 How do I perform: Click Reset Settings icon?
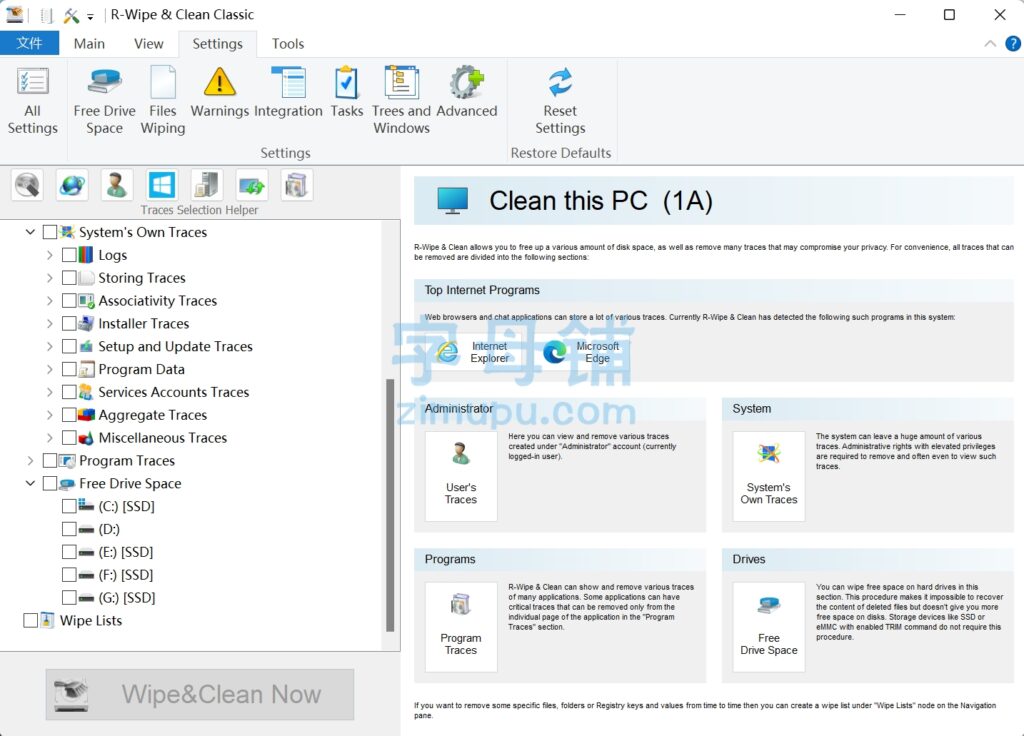click(x=560, y=100)
